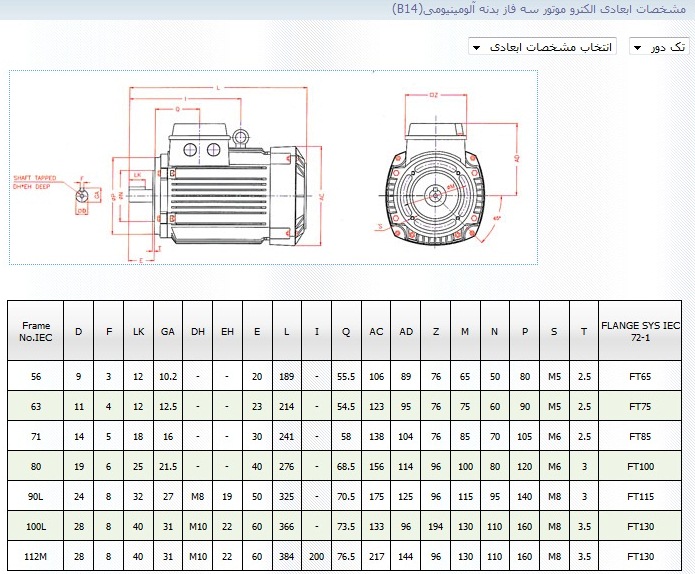
Task: Click AC value '217'
Action: click(376, 556)
